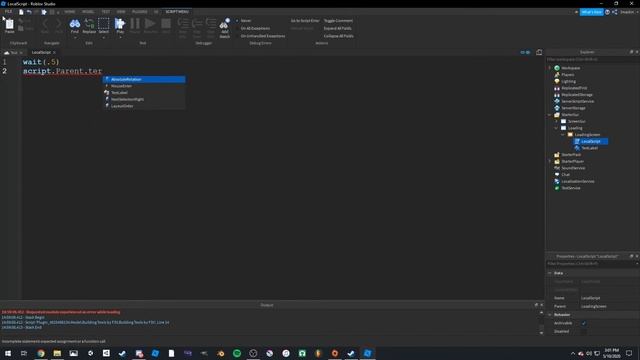The image size is (640, 360).
Task: Select Lighting in the Explorer
Action: (x=568, y=81)
